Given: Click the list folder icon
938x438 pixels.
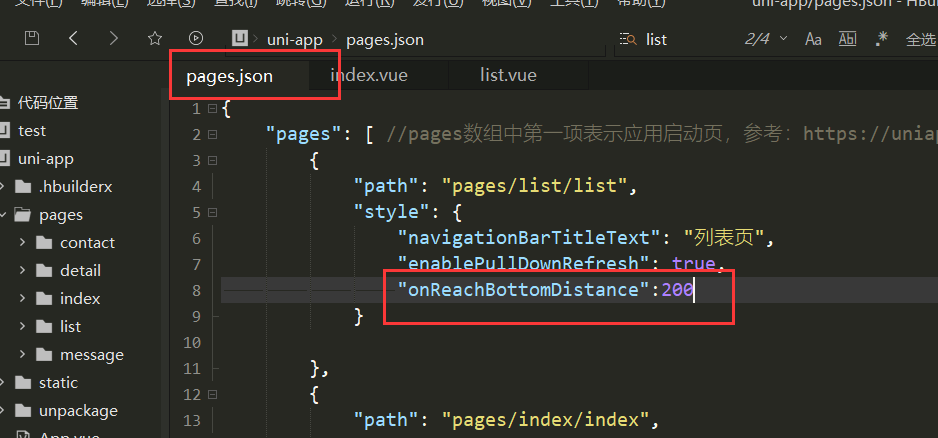Looking at the screenshot, I should pos(44,327).
